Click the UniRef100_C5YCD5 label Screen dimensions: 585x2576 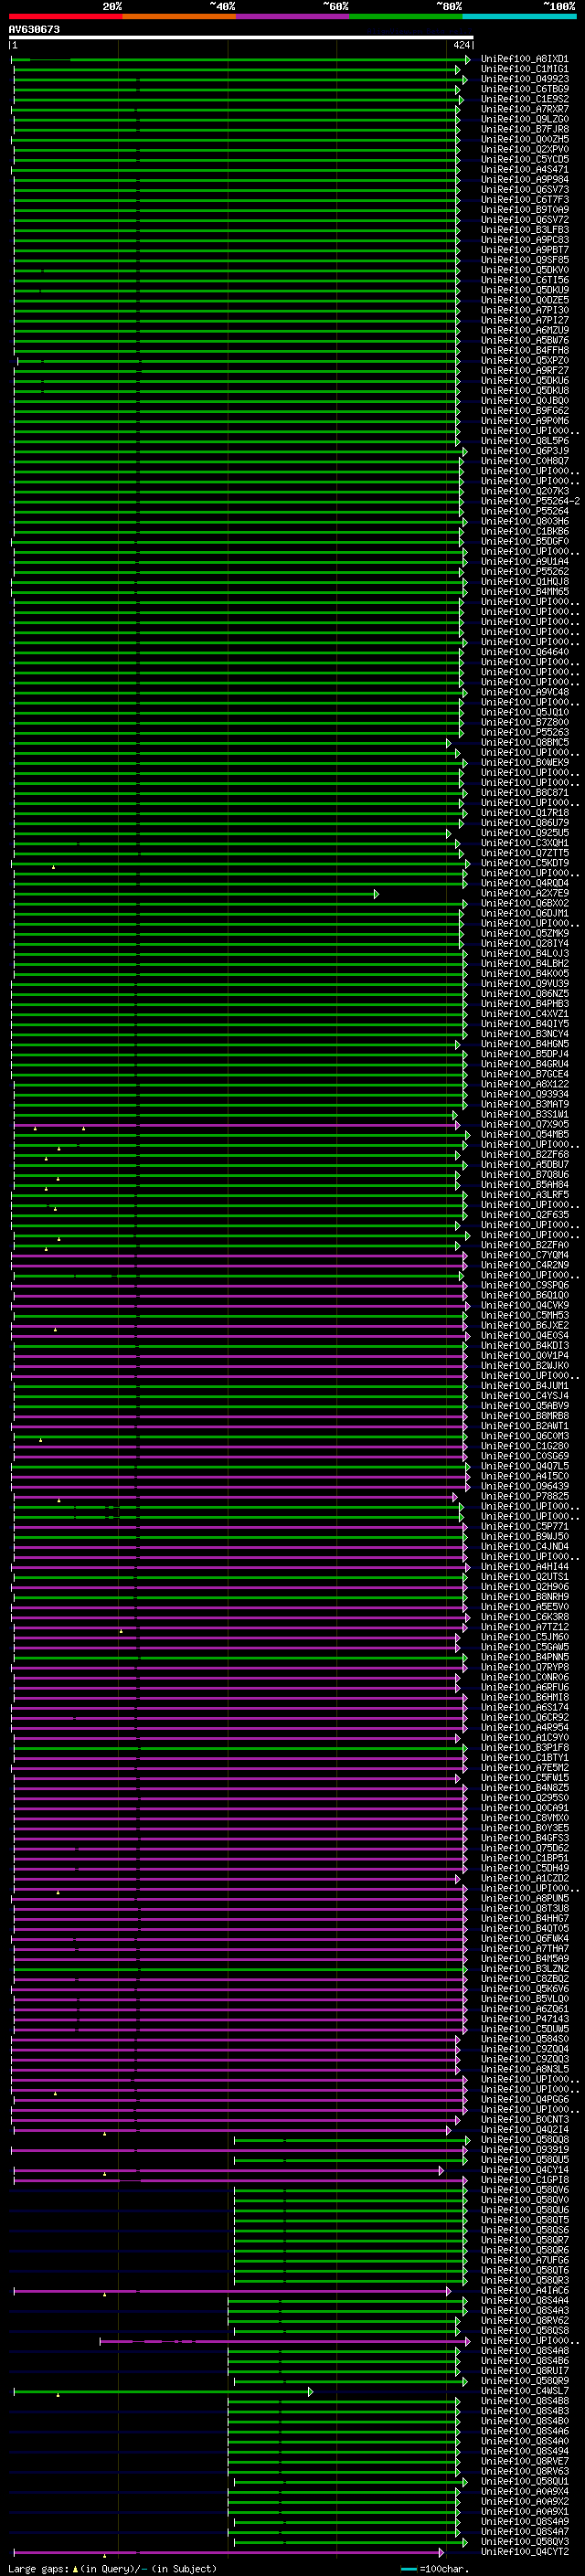(524, 159)
